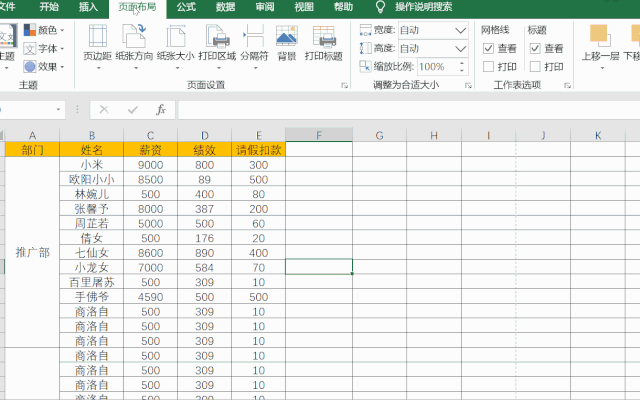The image size is (640, 400).
Task: Expand the 宽度 自动 dropdown
Action: (x=460, y=31)
